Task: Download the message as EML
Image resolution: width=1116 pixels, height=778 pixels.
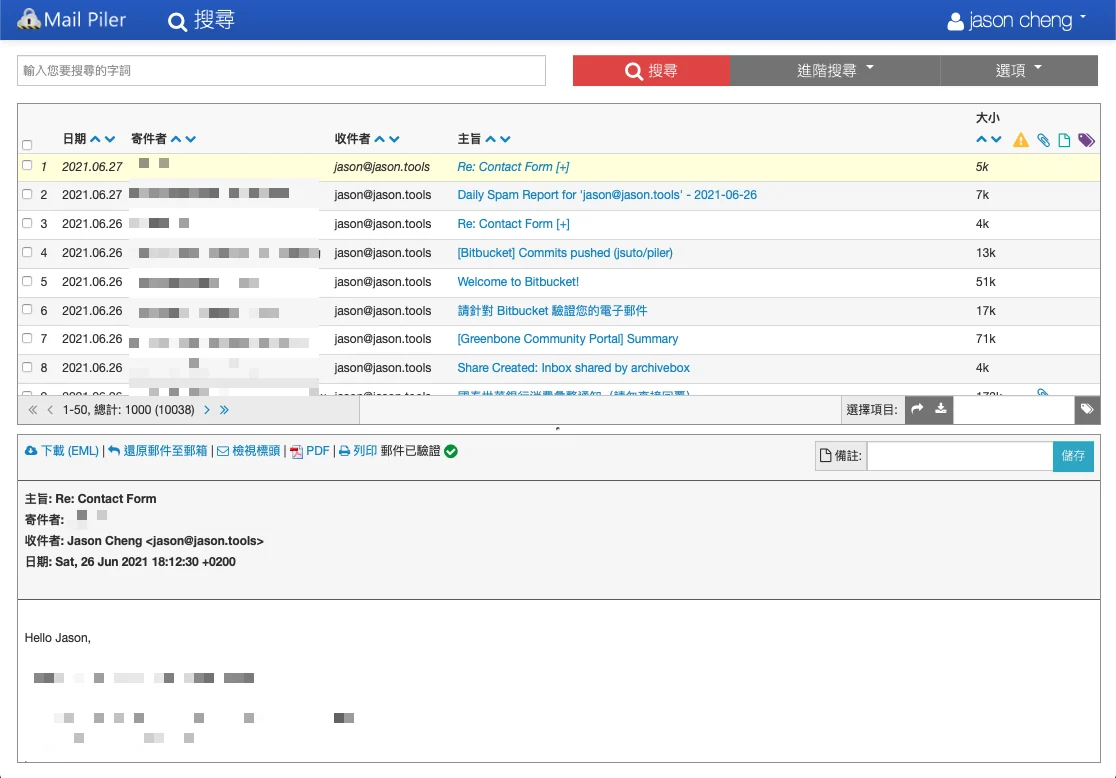Action: point(62,451)
